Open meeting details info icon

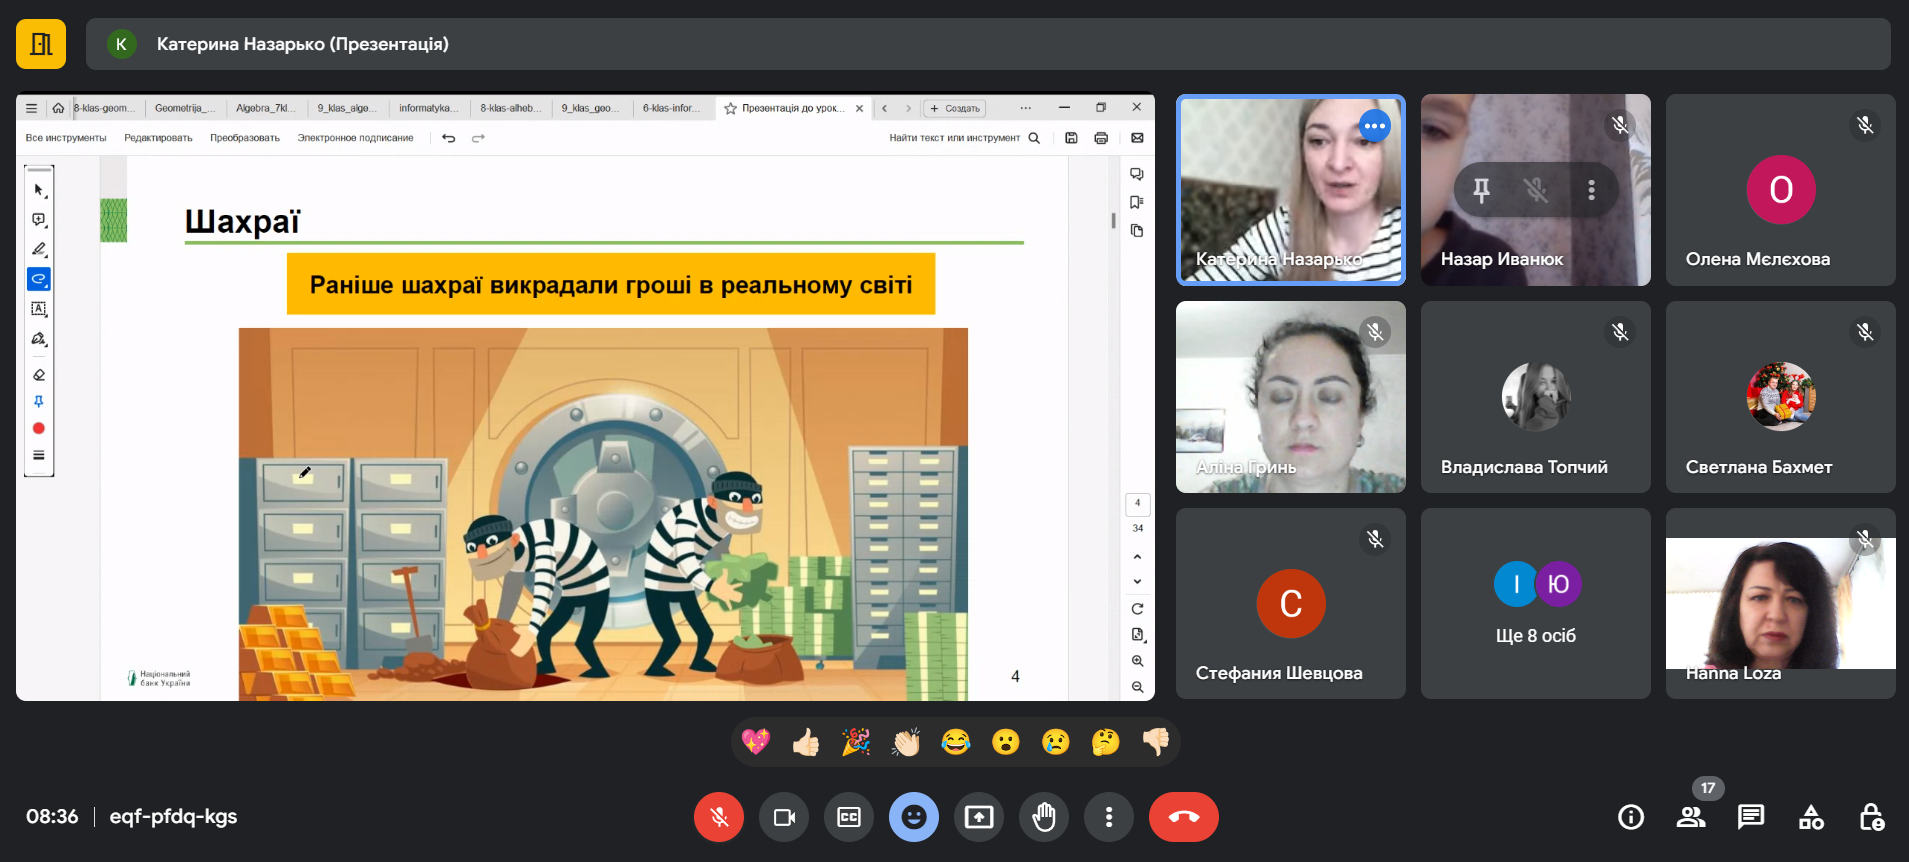click(1630, 817)
